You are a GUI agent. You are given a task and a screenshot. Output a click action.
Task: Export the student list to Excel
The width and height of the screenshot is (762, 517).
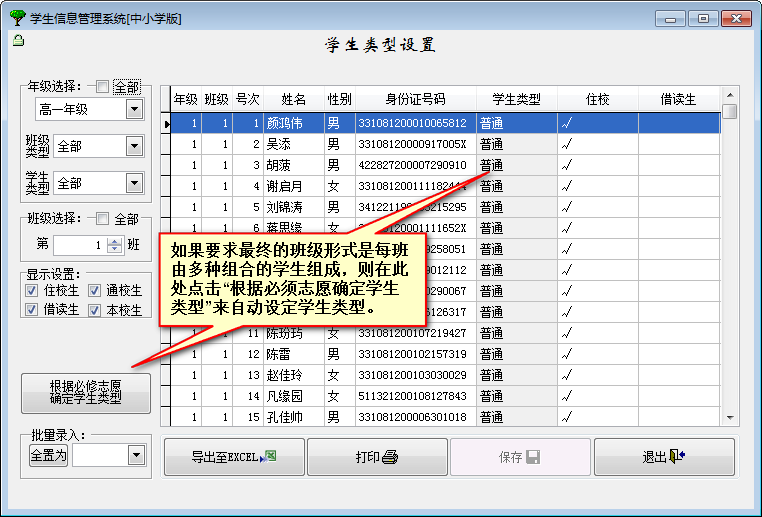233,457
